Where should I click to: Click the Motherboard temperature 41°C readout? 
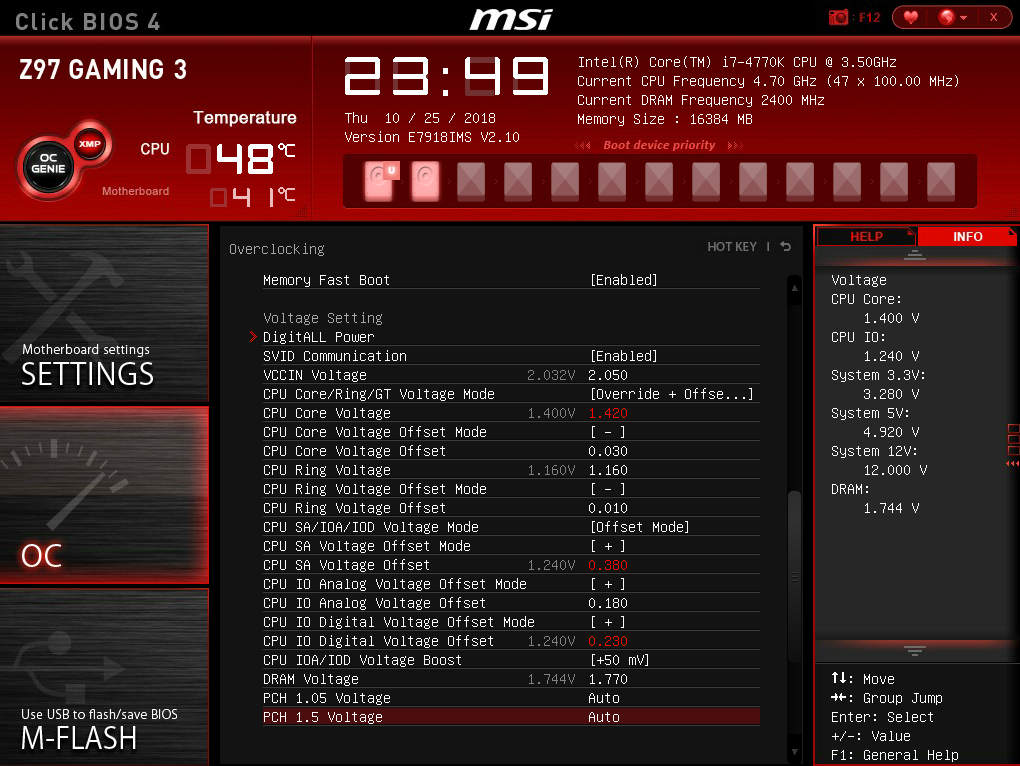pyautogui.click(x=252, y=196)
